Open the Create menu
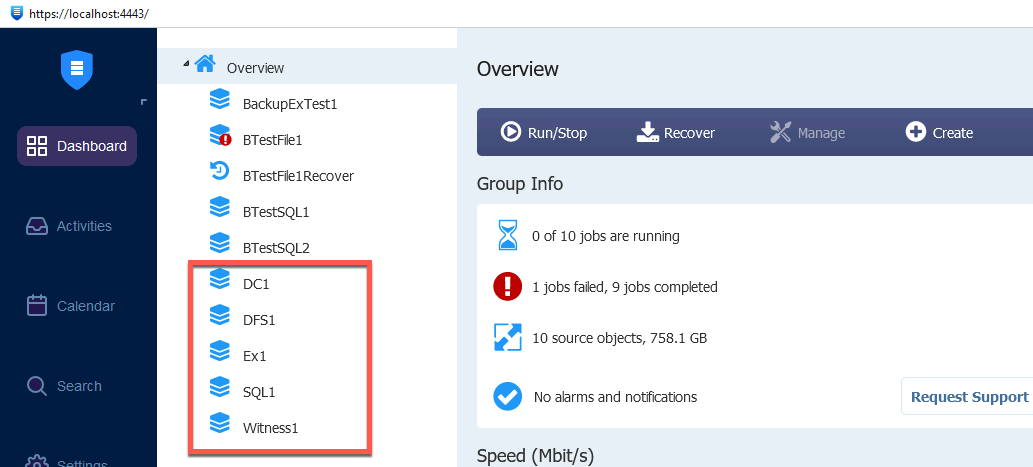 (939, 132)
